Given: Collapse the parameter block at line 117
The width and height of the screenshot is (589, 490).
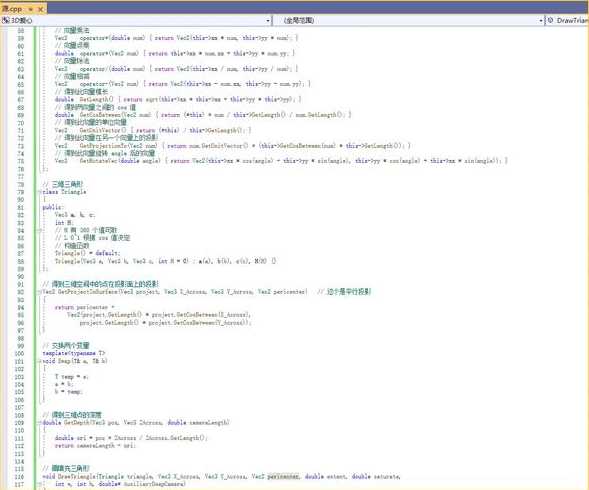Looking at the screenshot, I should pos(40,484).
